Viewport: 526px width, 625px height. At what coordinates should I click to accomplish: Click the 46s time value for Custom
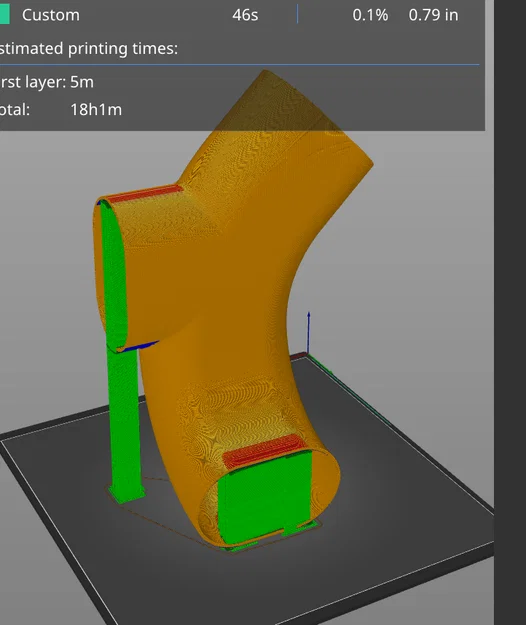point(245,15)
